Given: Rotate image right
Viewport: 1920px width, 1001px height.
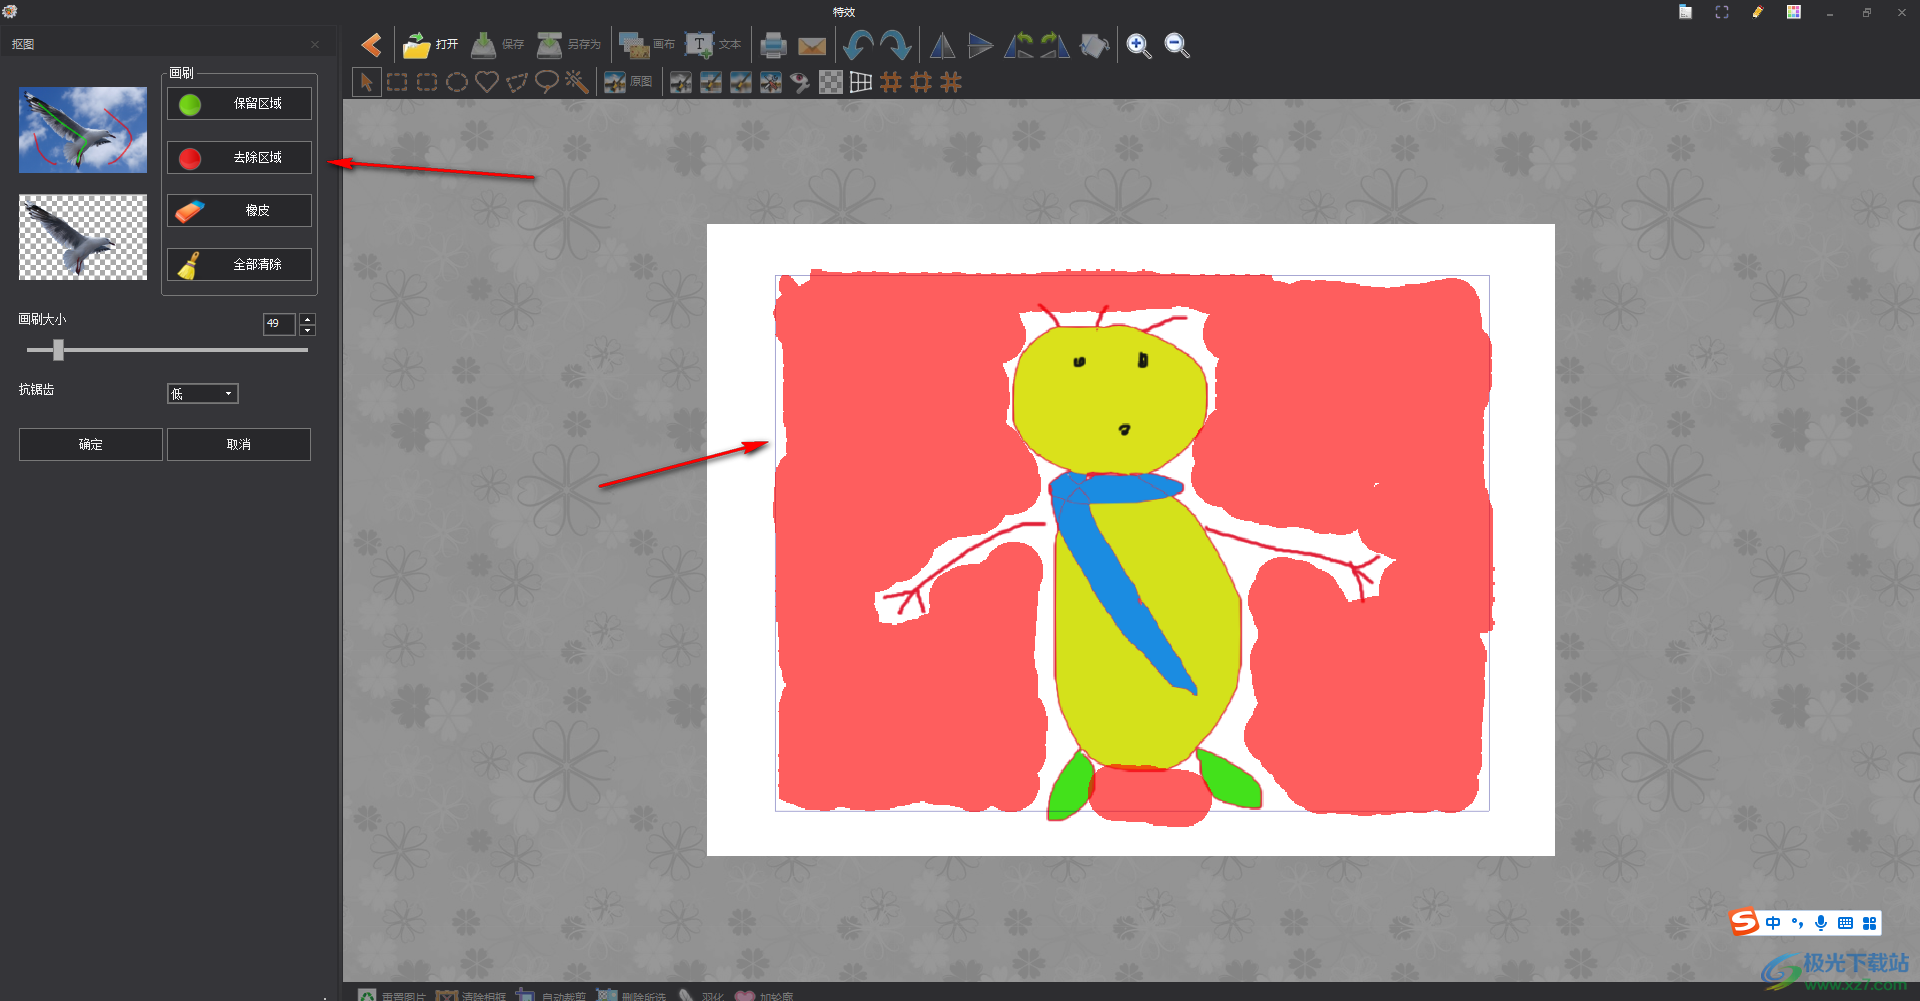Looking at the screenshot, I should click(1055, 45).
